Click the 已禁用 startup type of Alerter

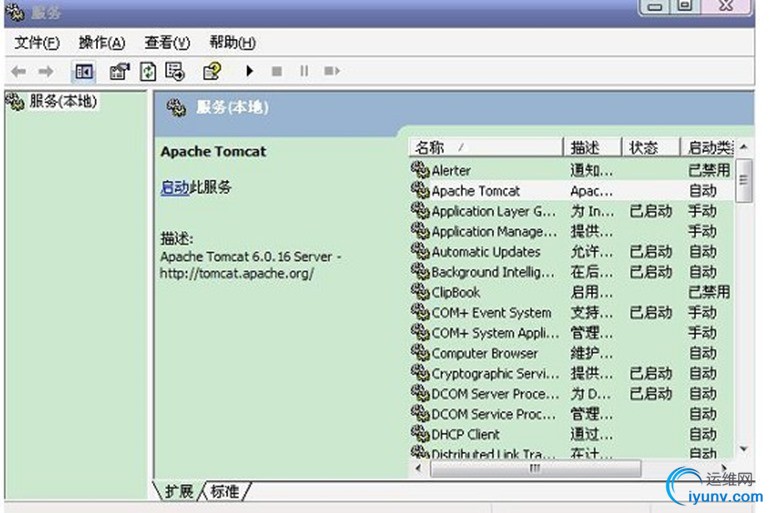(x=709, y=170)
